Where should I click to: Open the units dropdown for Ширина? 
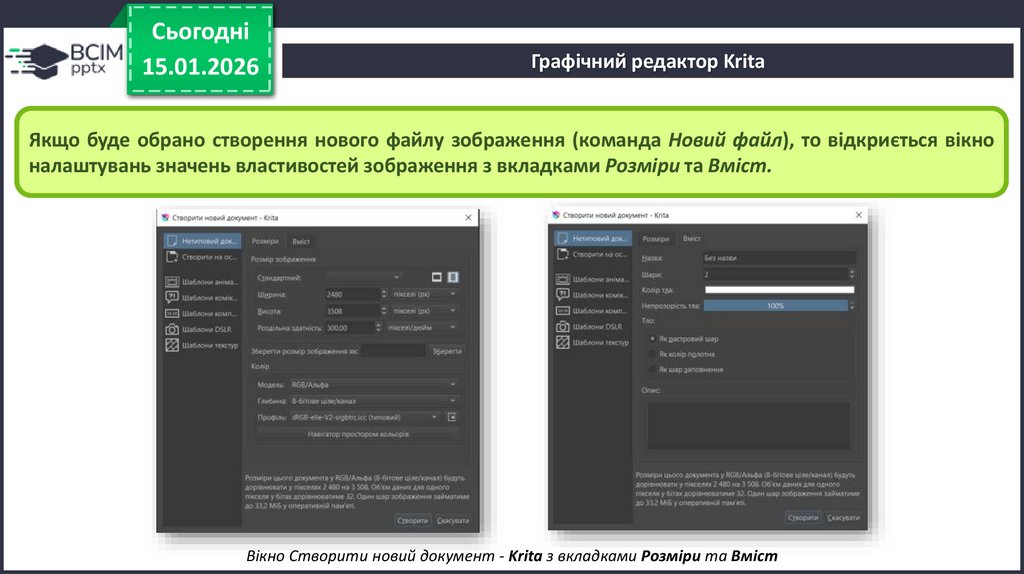click(424, 295)
